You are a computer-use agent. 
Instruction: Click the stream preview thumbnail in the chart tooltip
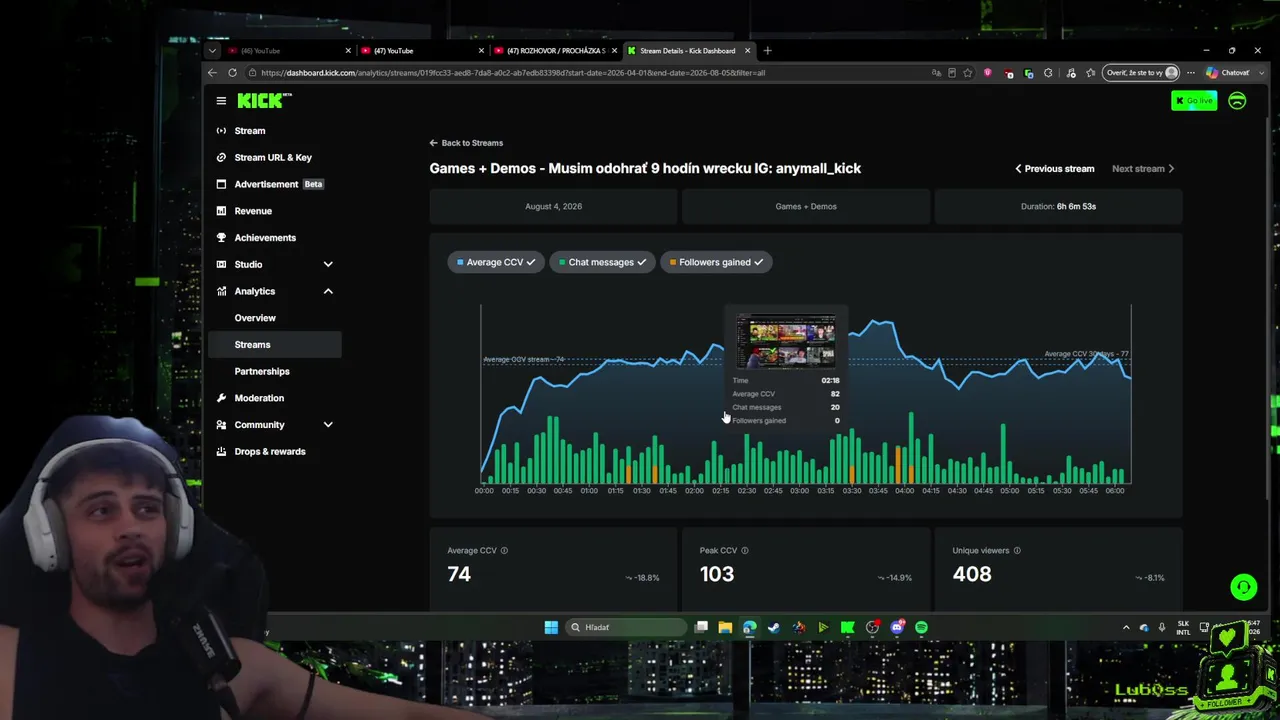click(x=786, y=342)
